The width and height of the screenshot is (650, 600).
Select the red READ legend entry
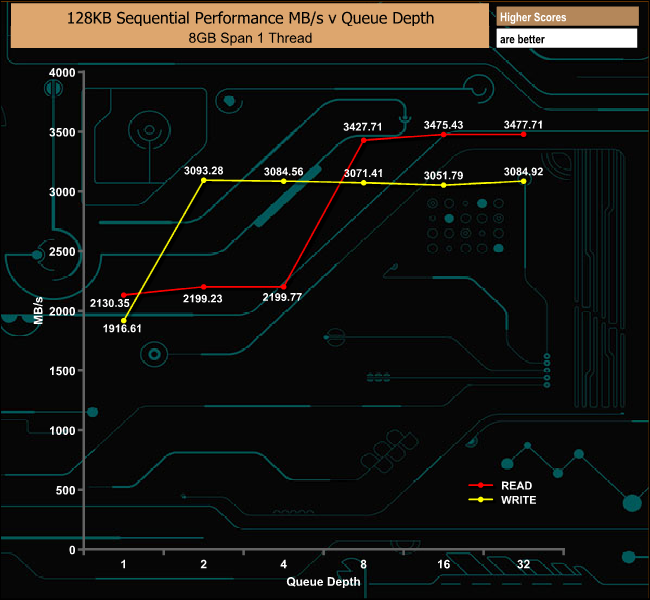[500, 485]
